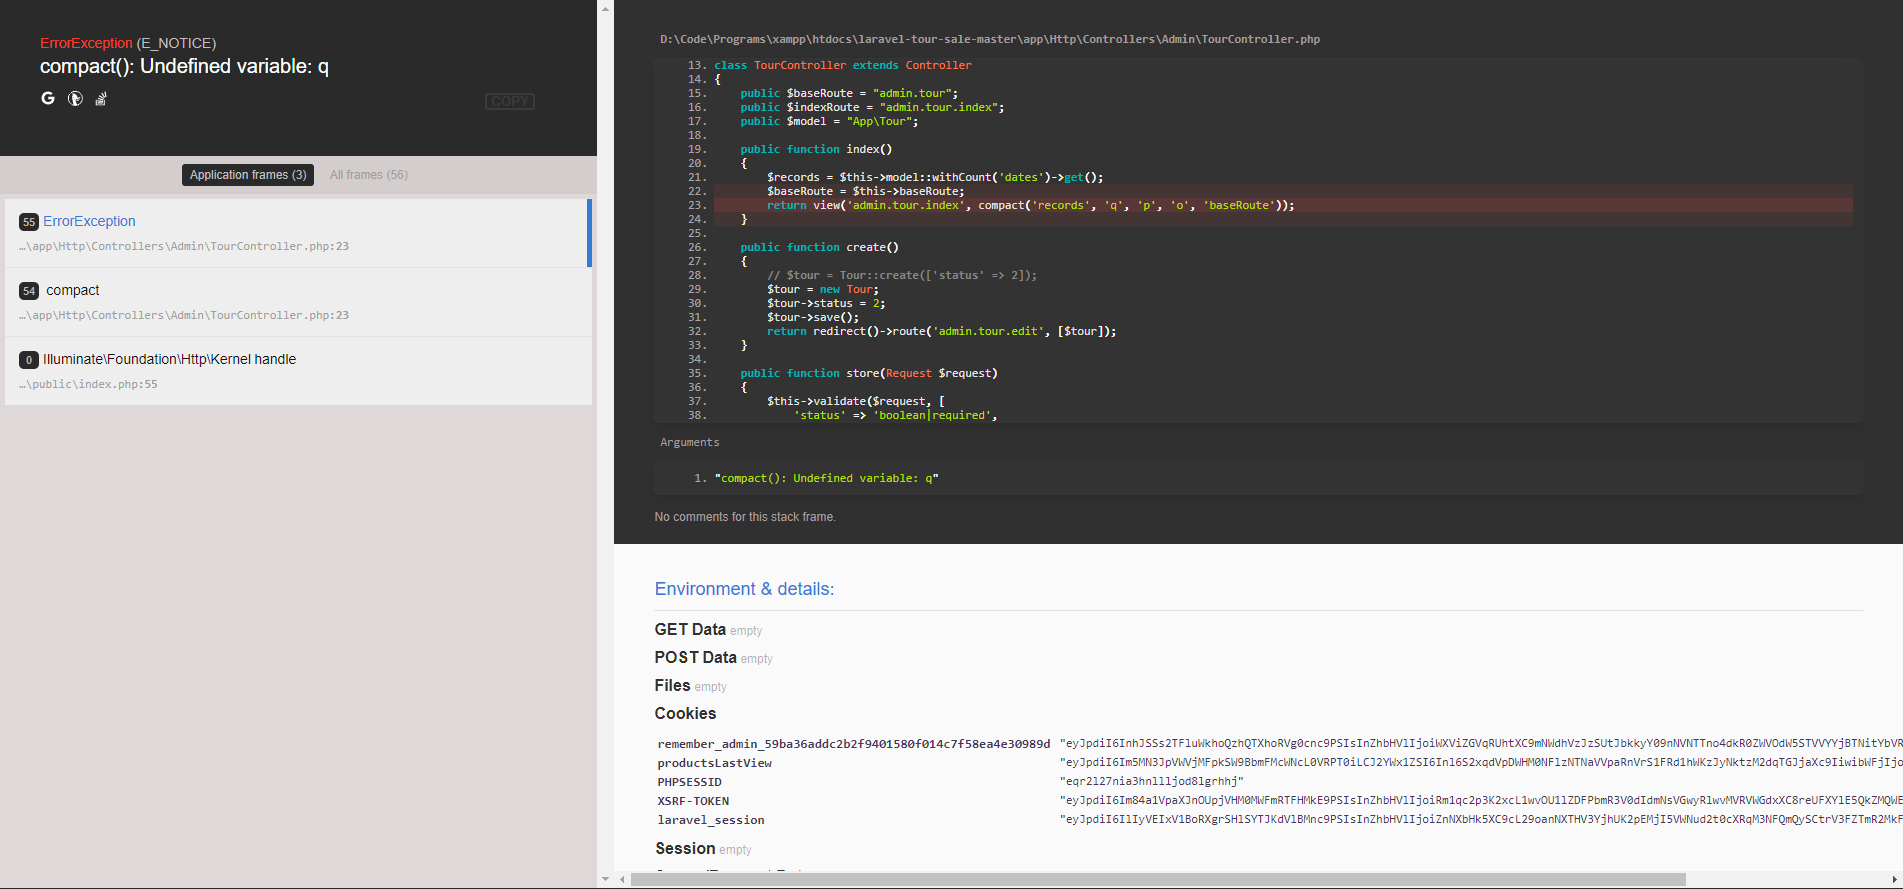Click the frames panel scrollbar up arrow
The image size is (1903, 889).
click(605, 8)
